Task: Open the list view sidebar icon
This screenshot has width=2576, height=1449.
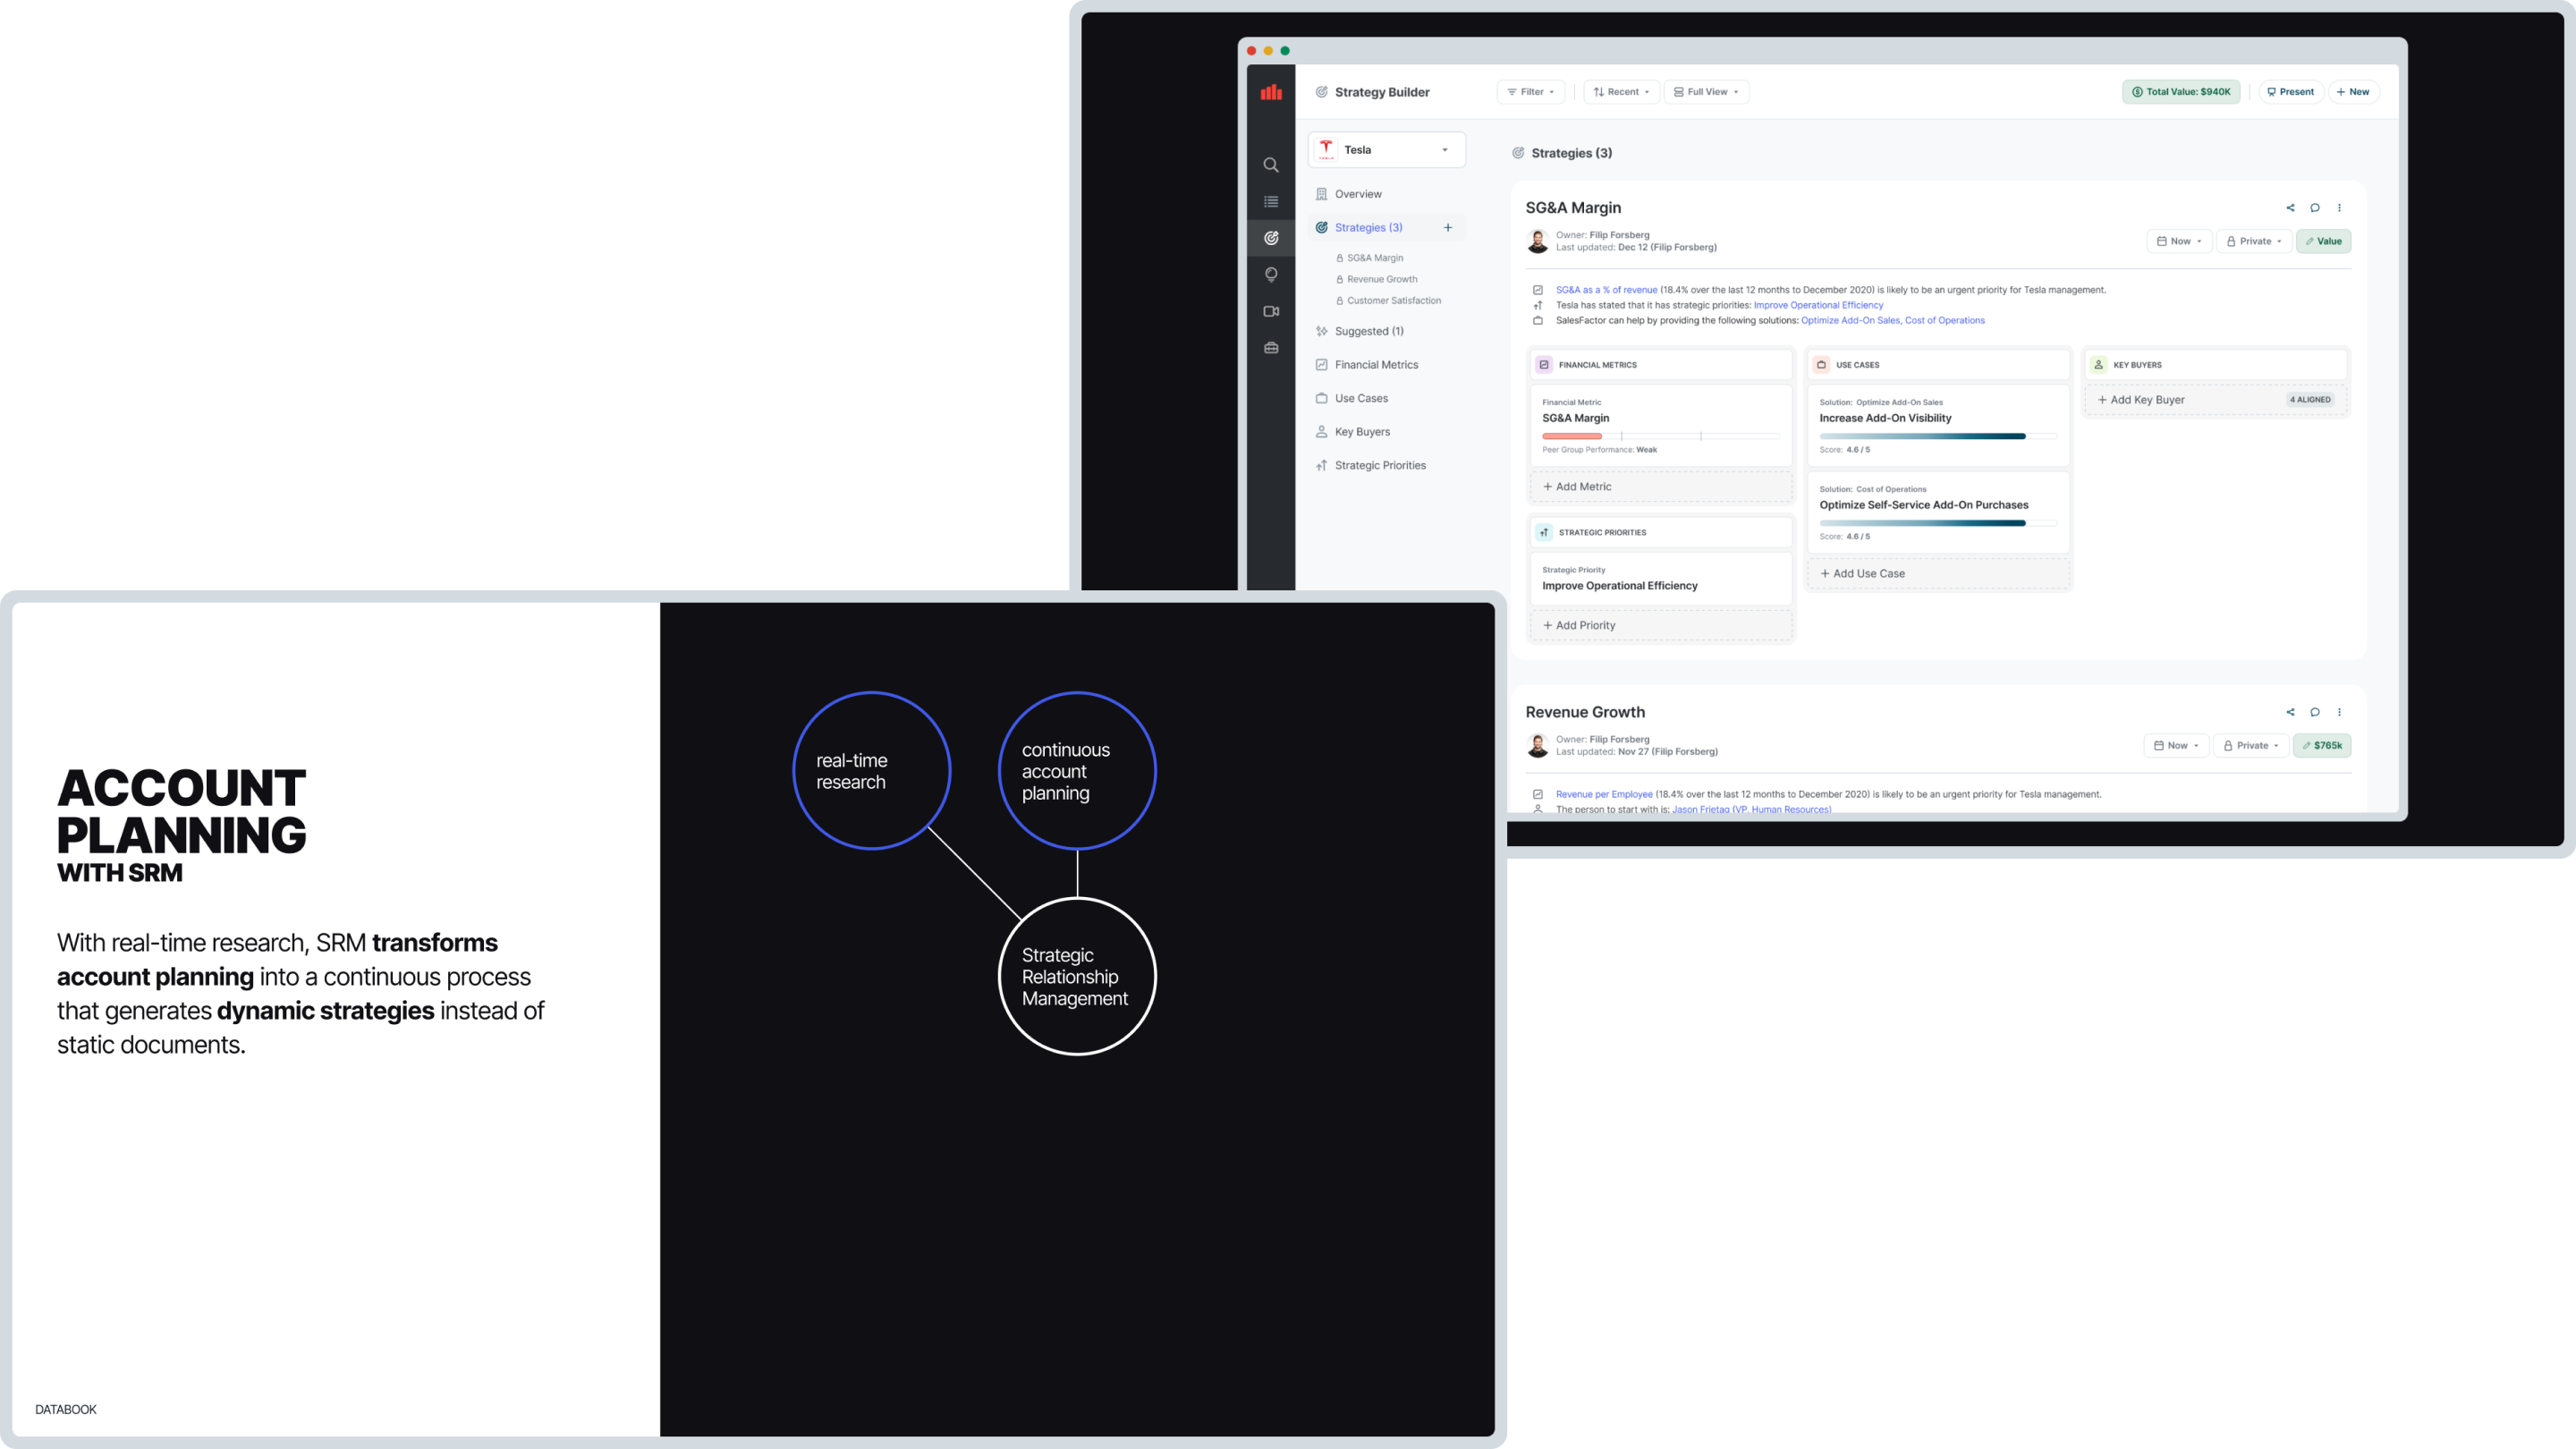Action: click(1271, 202)
